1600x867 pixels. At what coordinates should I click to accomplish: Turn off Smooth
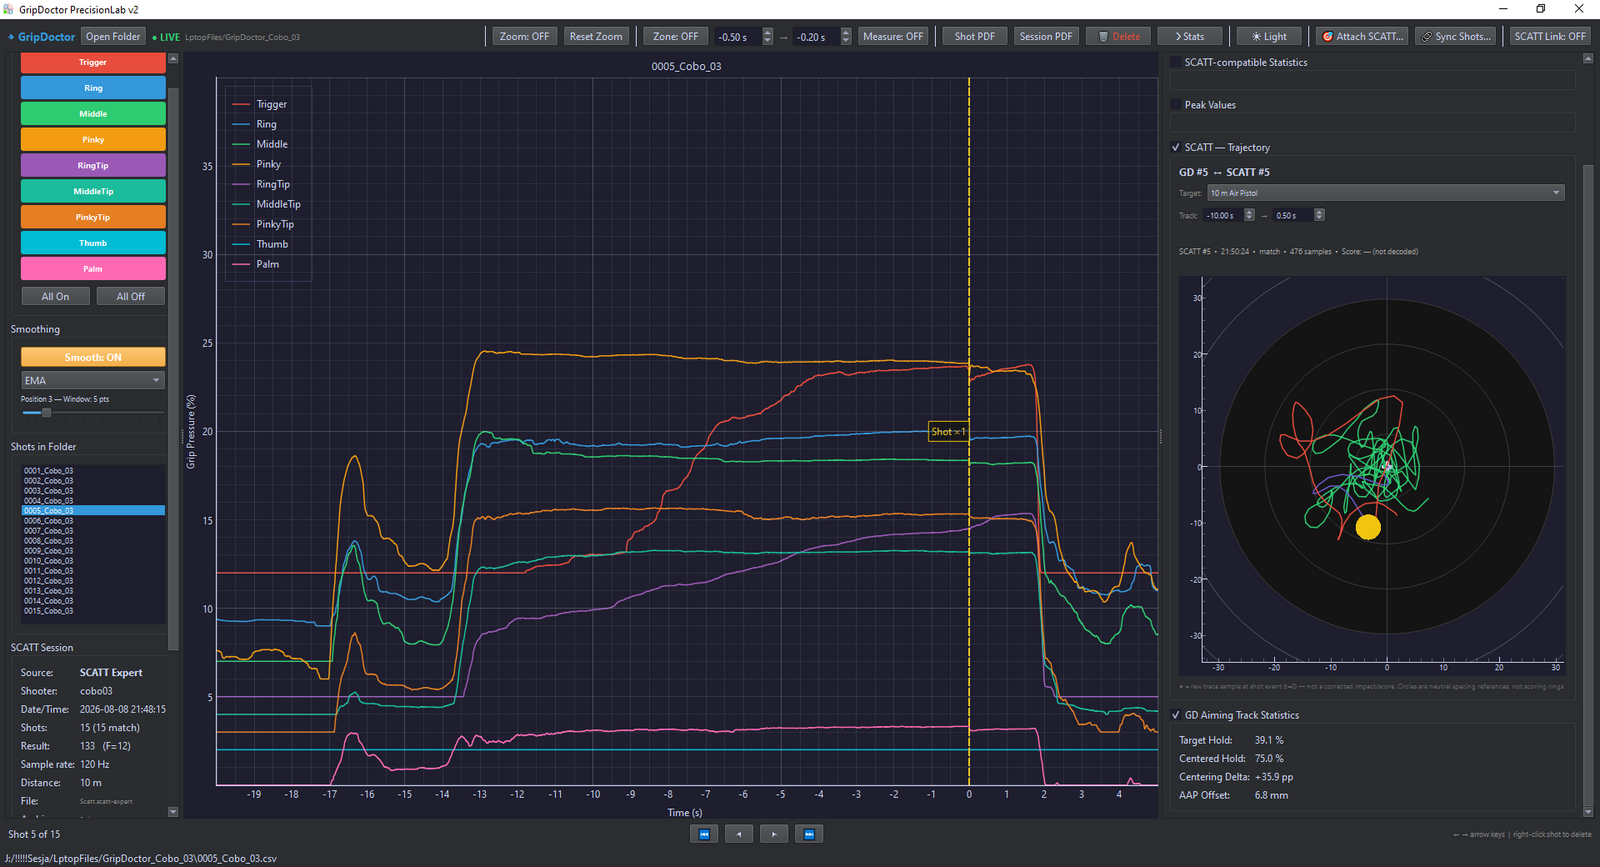pos(93,357)
